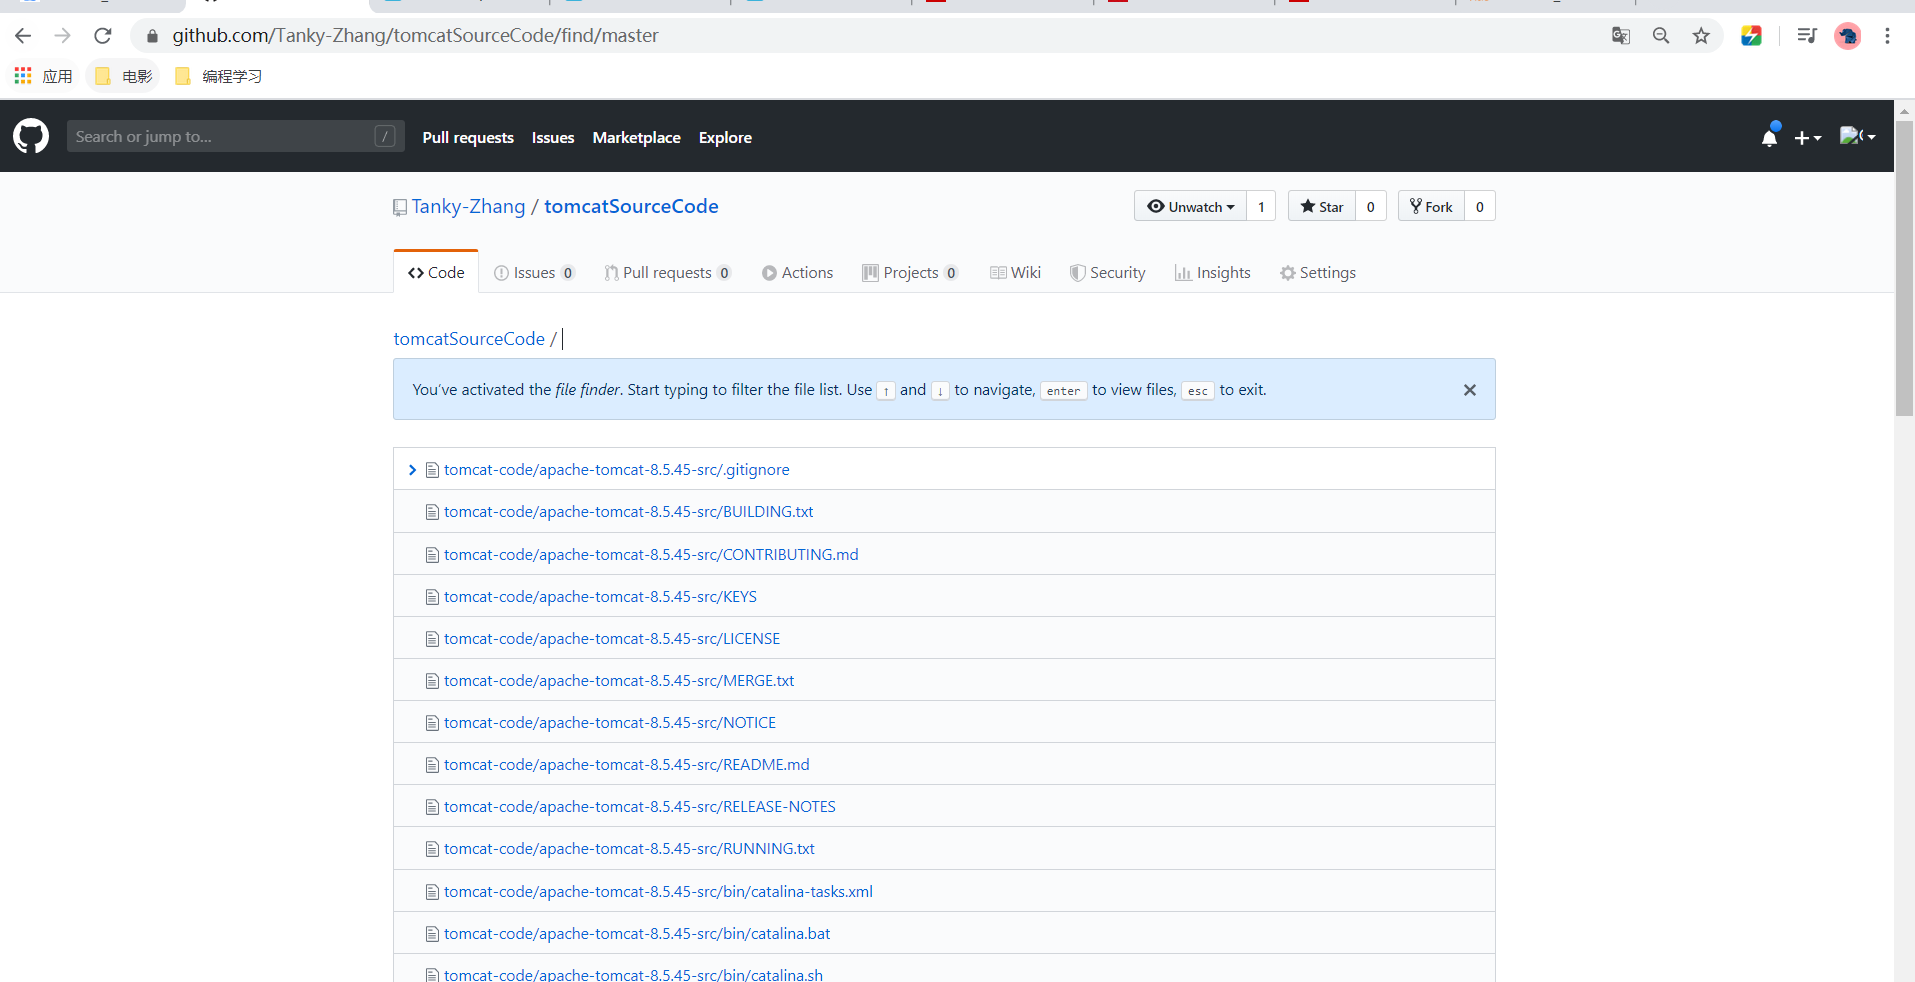Open the Chrome three-dot menu
This screenshot has width=1915, height=982.
(x=1887, y=36)
